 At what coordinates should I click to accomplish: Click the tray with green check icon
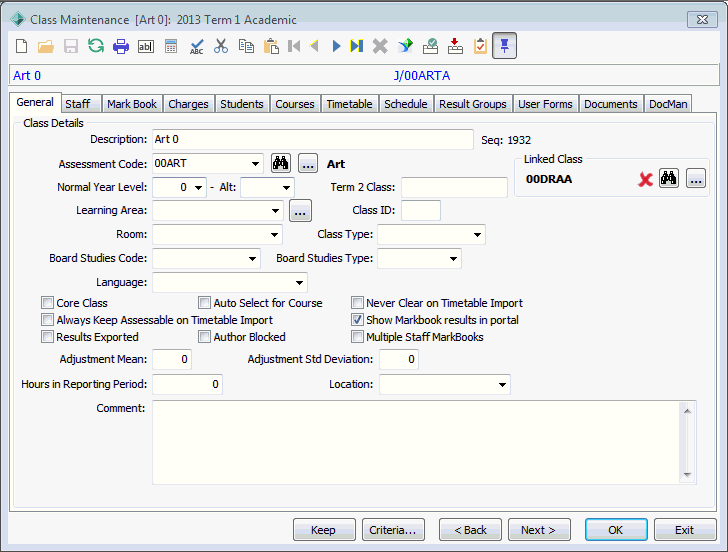coord(430,46)
